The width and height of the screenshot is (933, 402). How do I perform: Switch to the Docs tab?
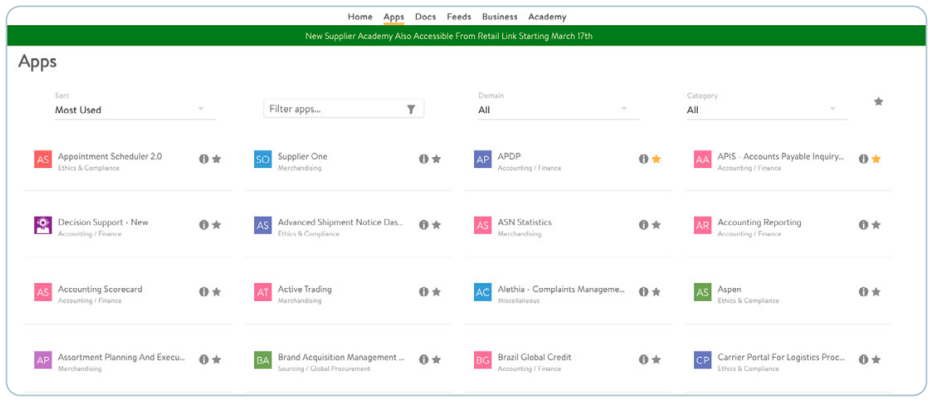425,17
